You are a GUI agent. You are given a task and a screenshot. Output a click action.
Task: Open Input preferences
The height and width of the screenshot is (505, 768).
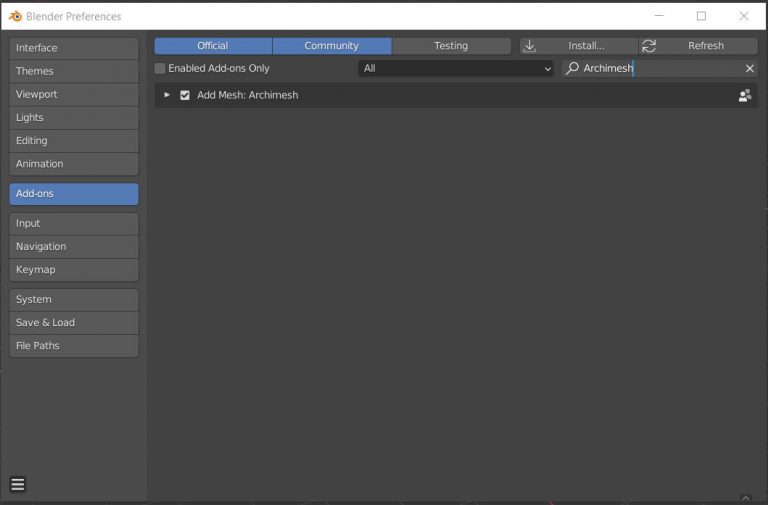[x=74, y=223]
